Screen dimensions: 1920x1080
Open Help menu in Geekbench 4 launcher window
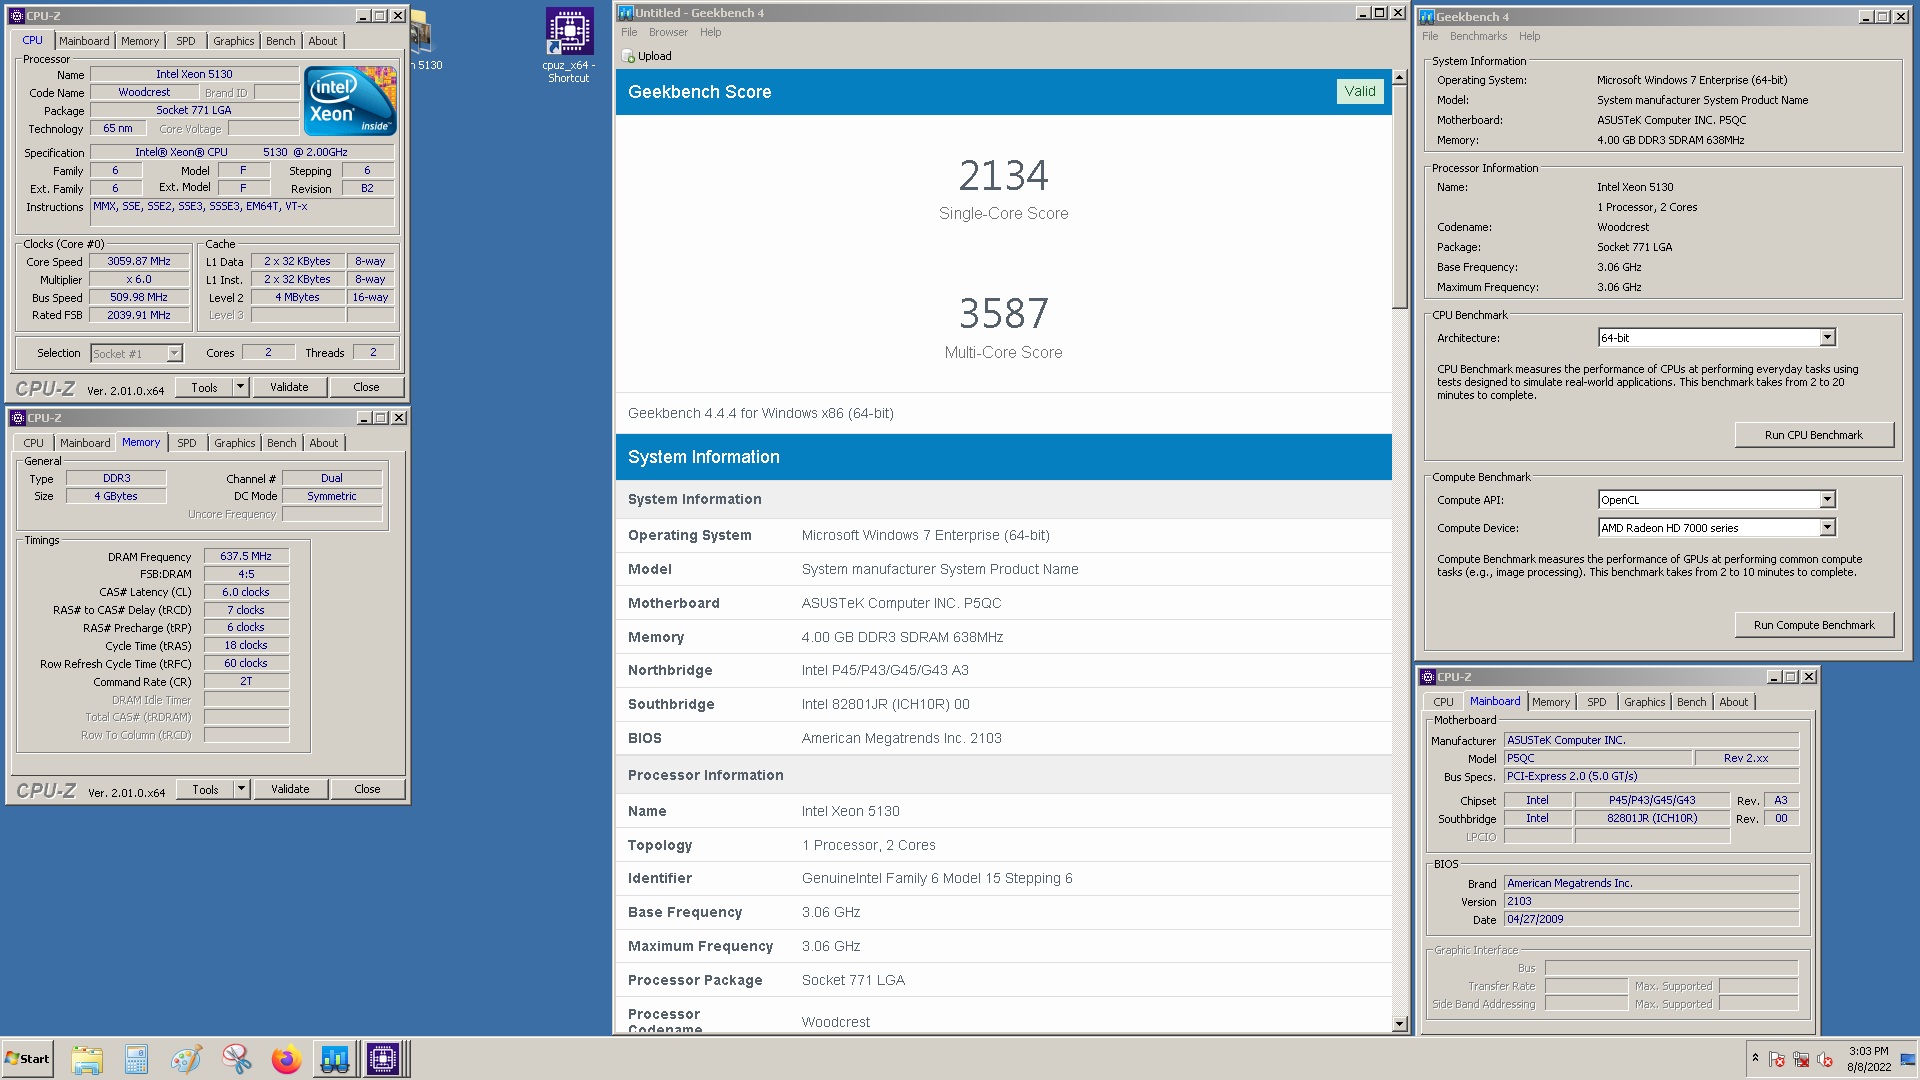tap(1529, 36)
